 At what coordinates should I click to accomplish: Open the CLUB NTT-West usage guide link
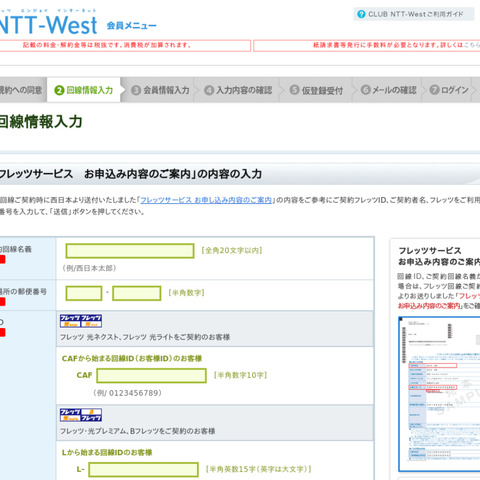pyautogui.click(x=415, y=14)
